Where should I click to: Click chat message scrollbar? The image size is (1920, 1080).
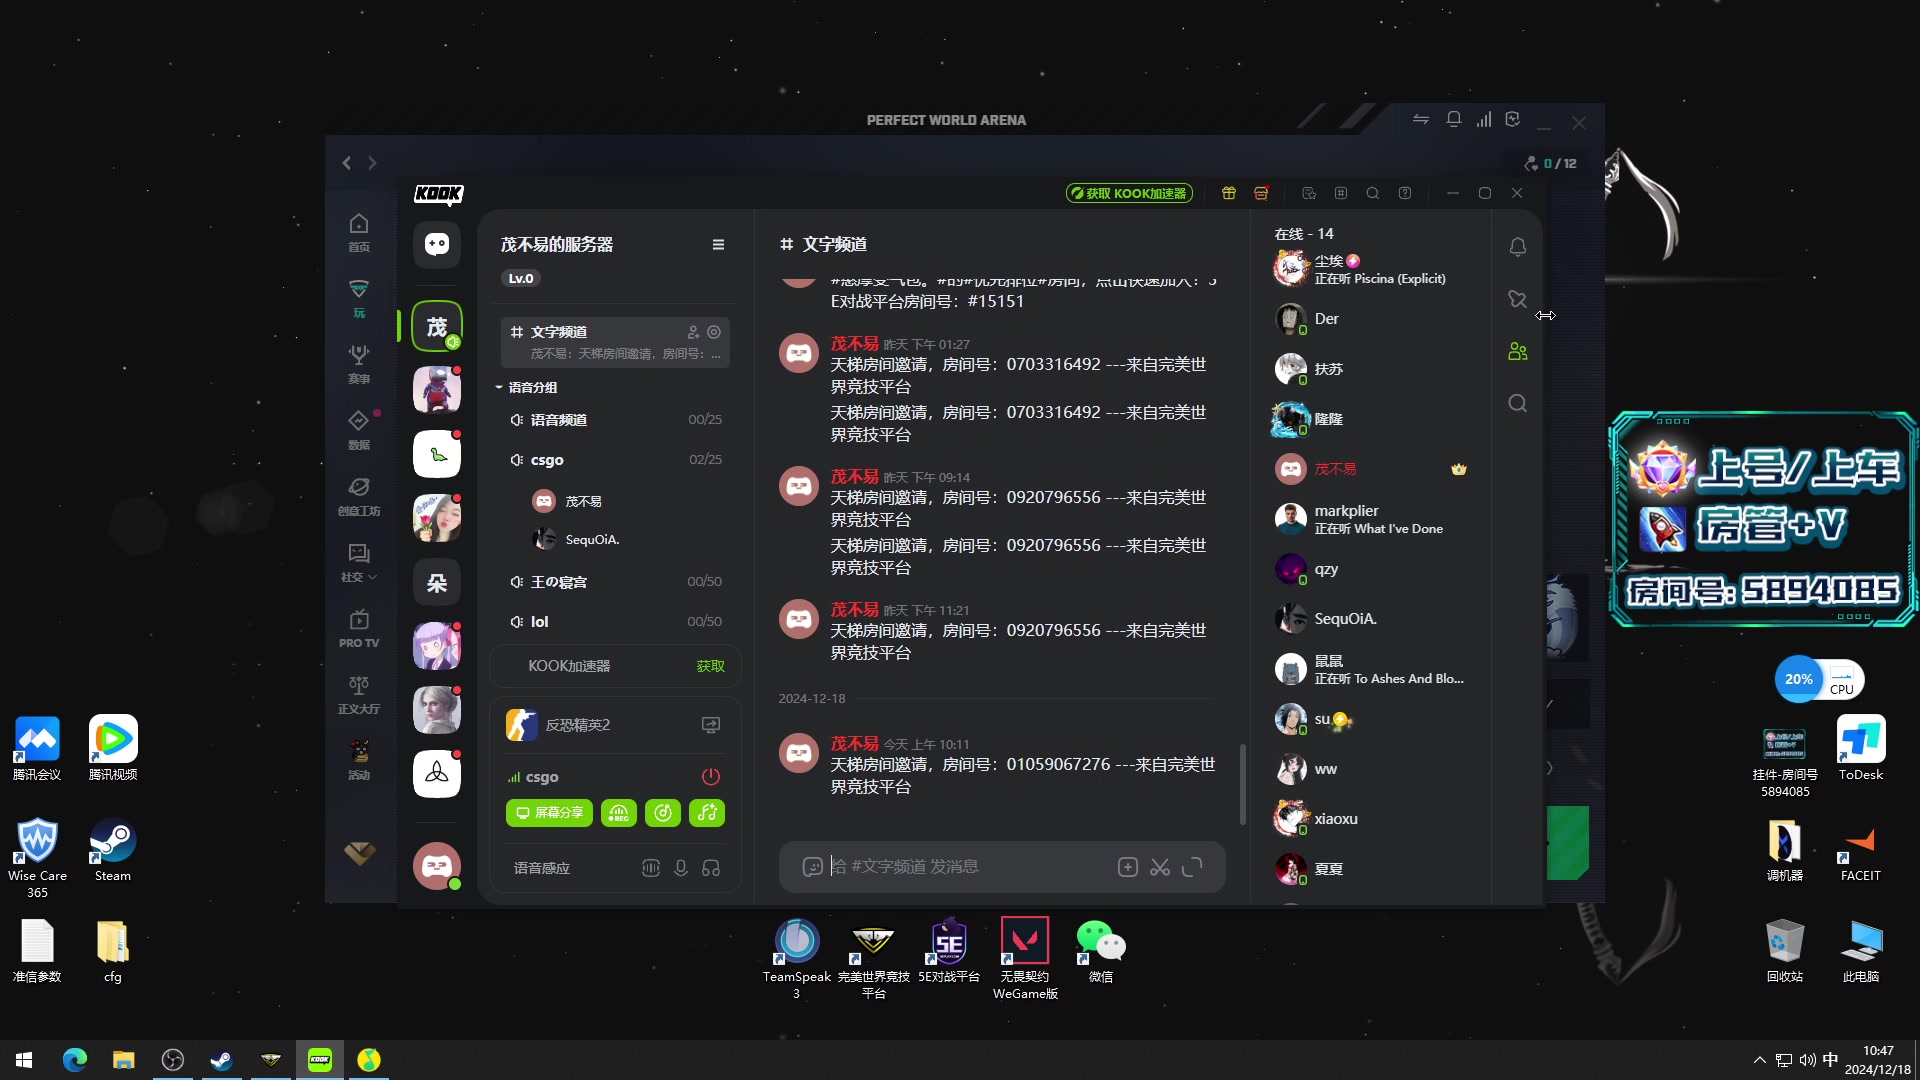coord(1243,784)
